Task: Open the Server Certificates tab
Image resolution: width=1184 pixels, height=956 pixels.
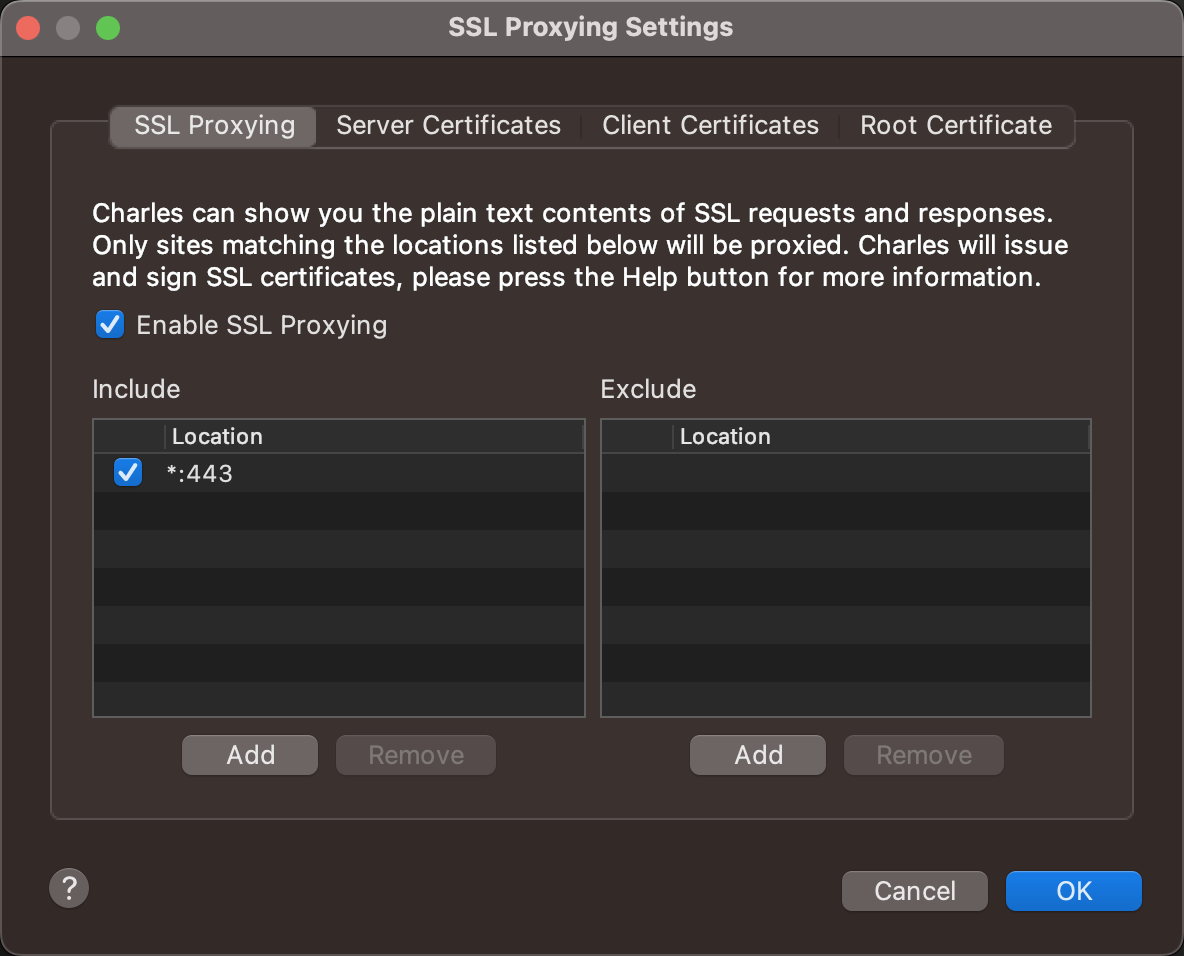Action: (448, 126)
